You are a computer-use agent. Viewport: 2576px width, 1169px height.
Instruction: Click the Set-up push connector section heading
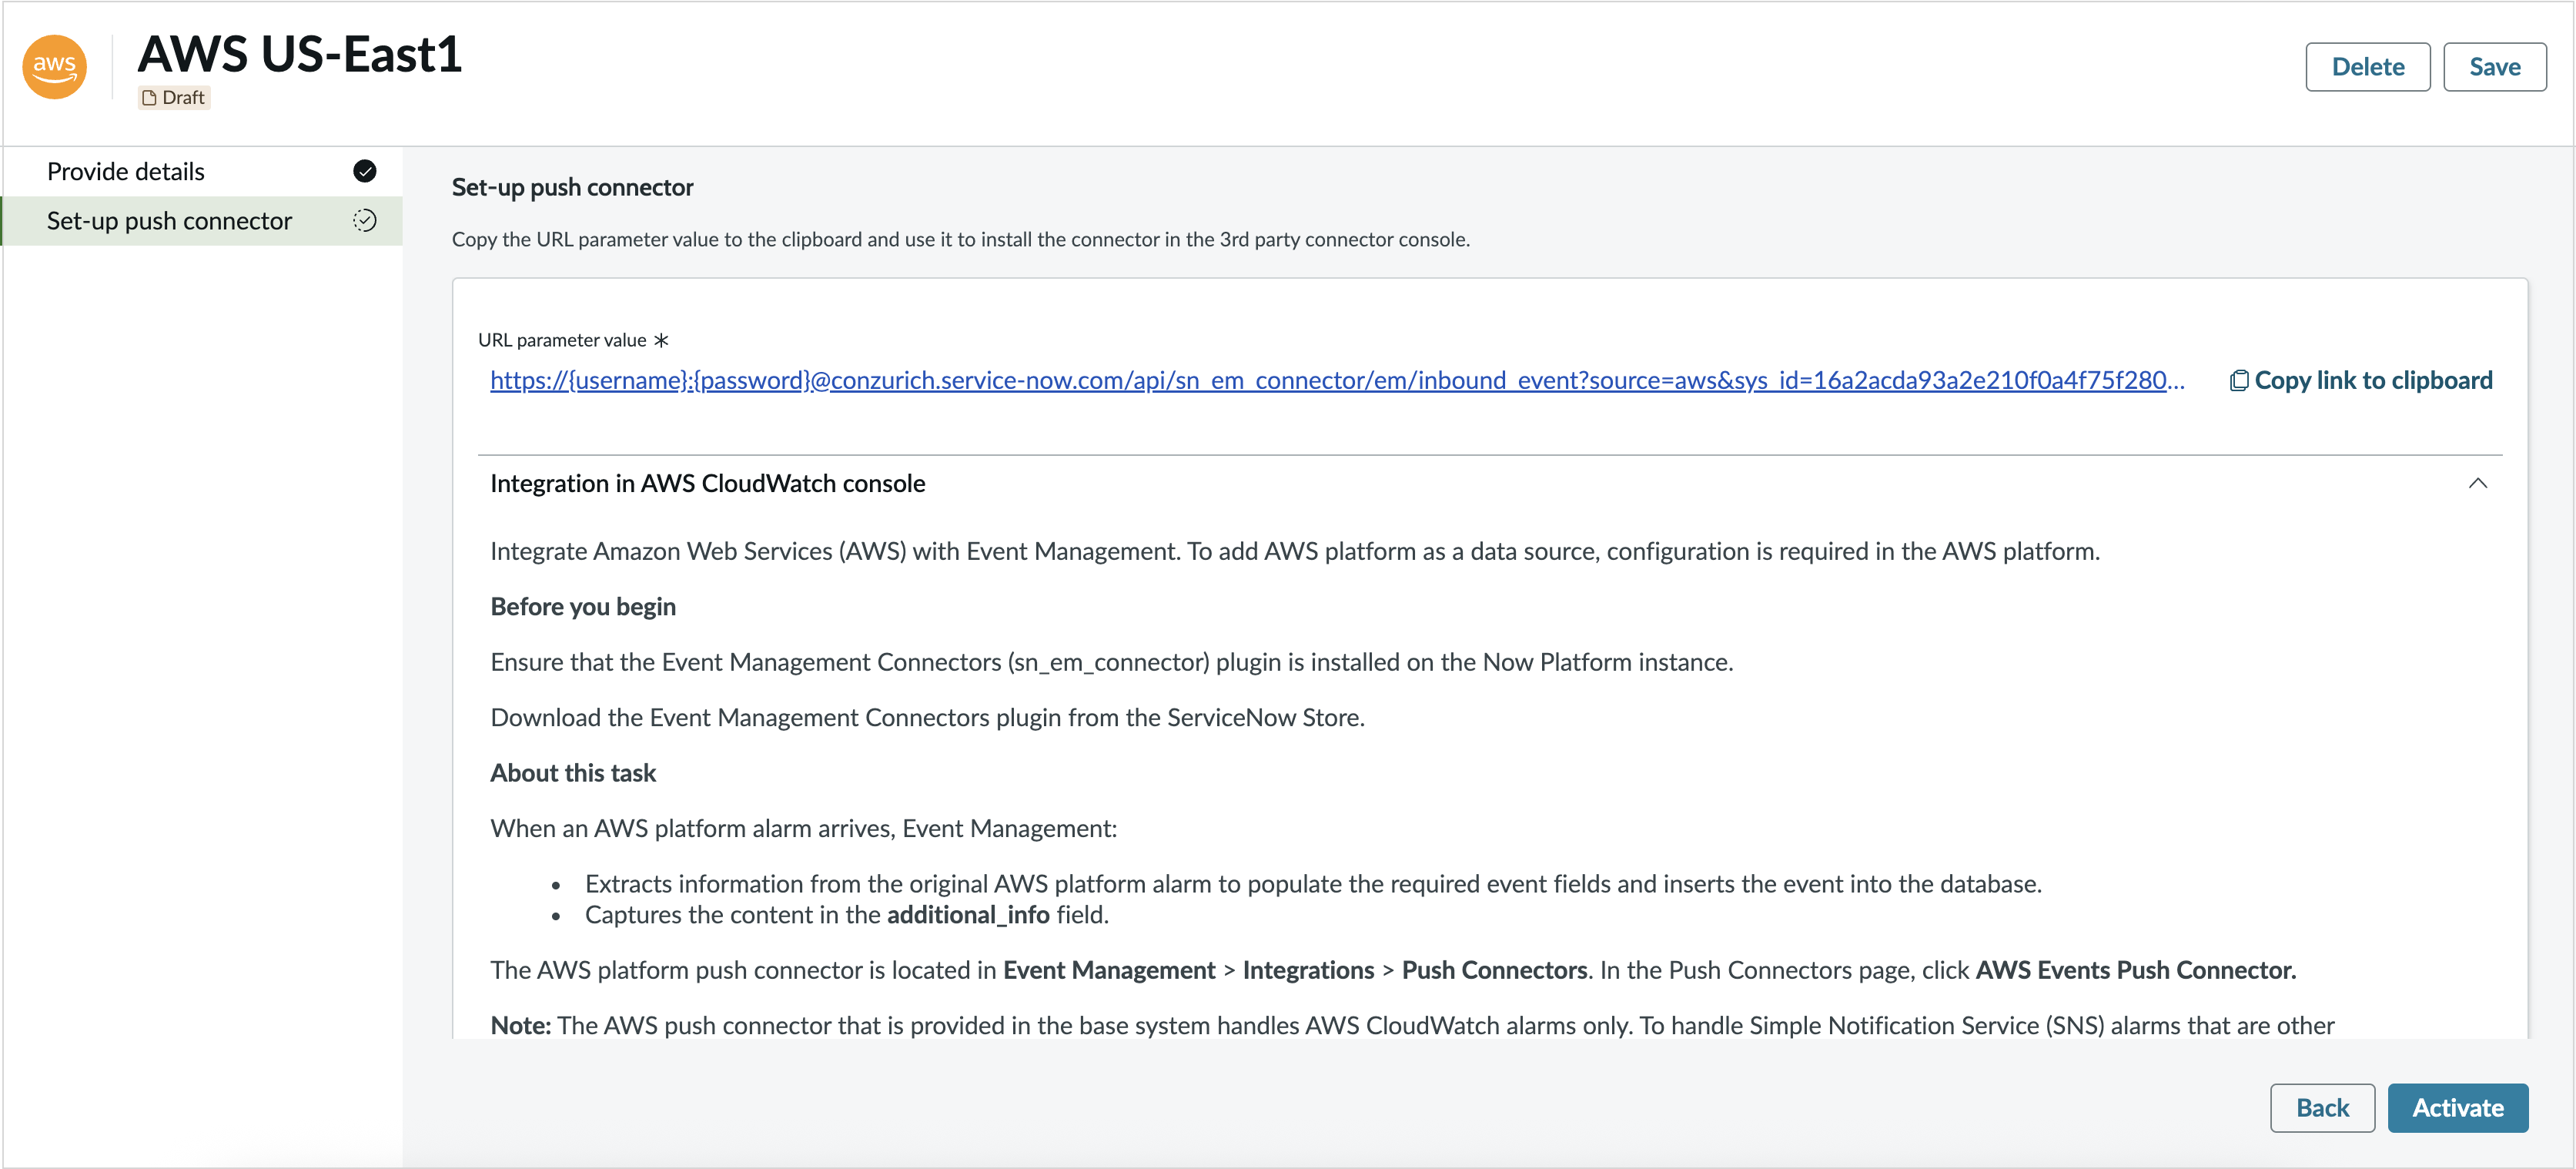point(572,187)
